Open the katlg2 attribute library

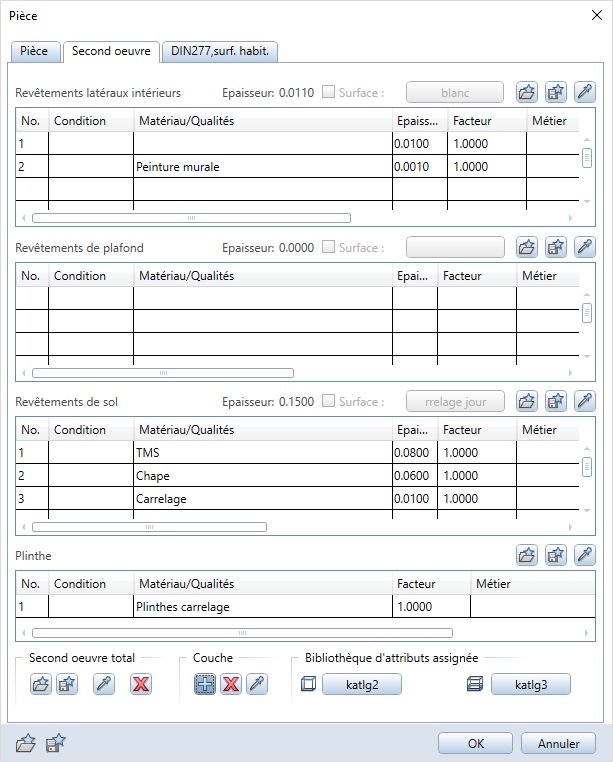[362, 685]
